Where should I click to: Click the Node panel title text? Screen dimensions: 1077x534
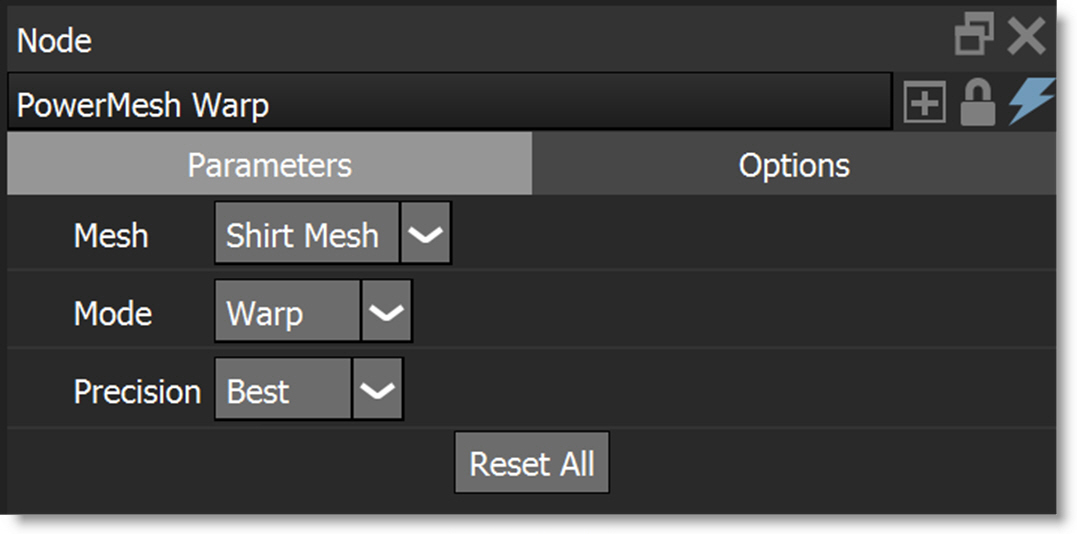[55, 41]
